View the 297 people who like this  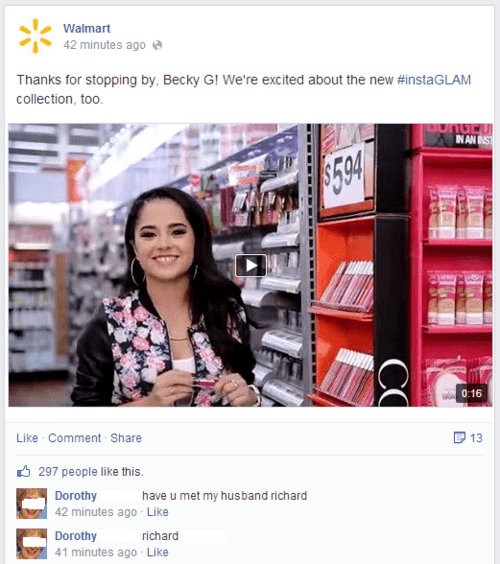pyautogui.click(x=91, y=472)
